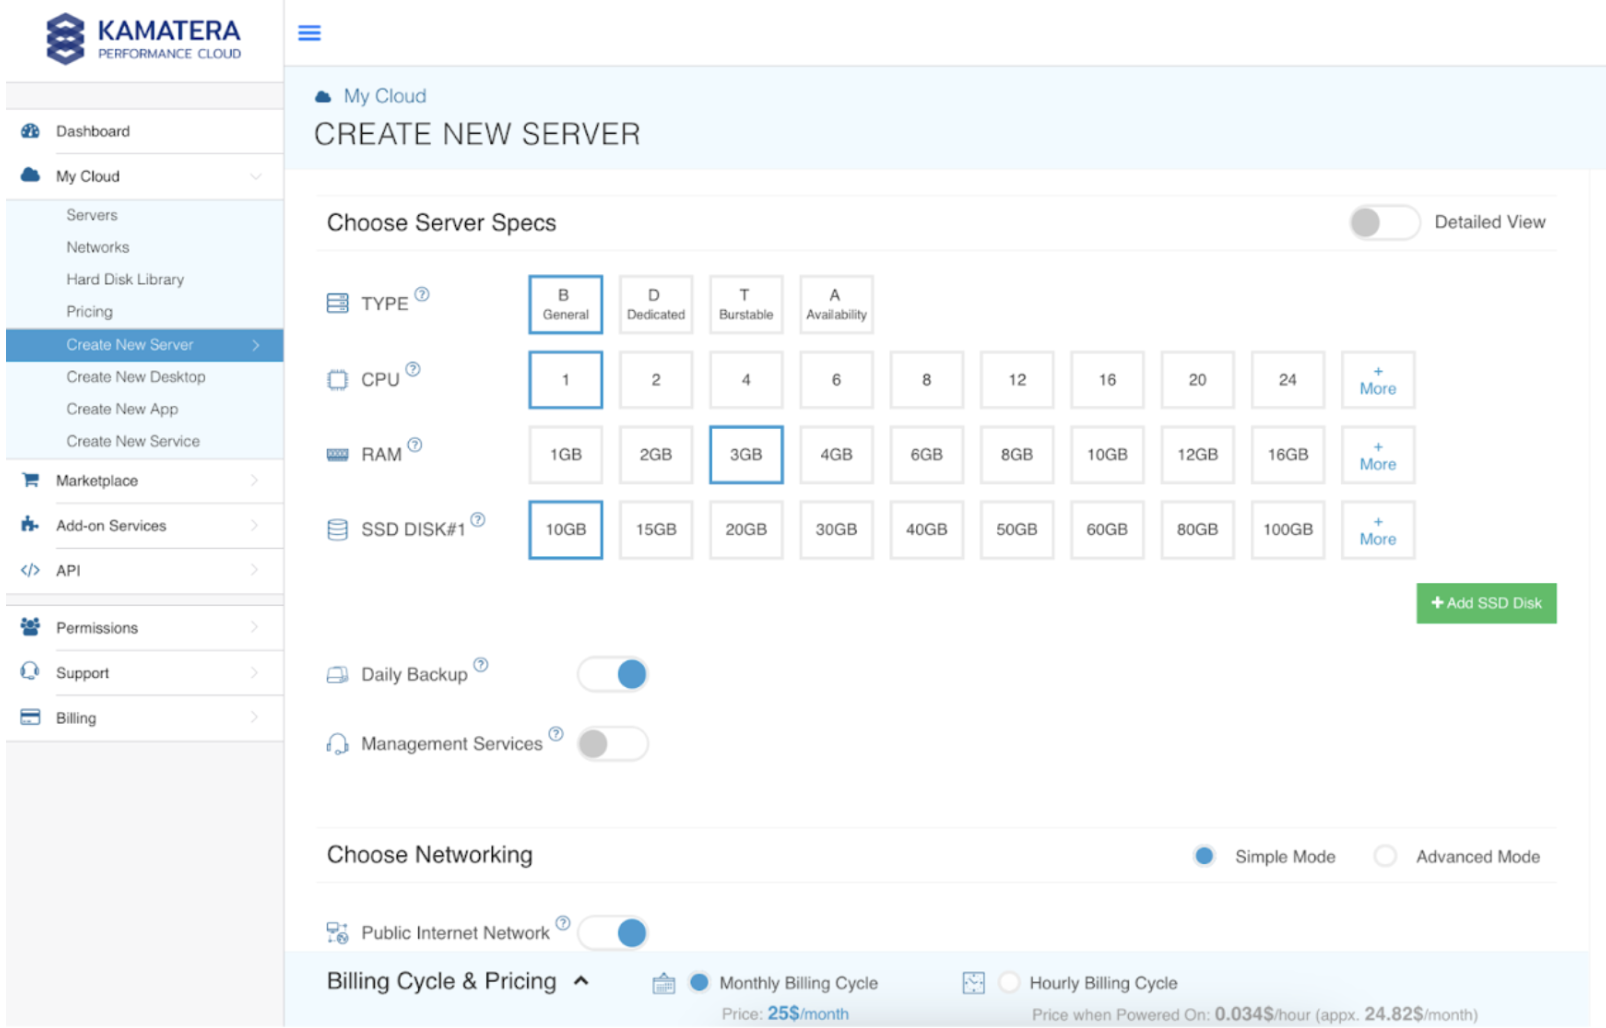
Task: Click Daily Backup help icon
Action: point(481,665)
